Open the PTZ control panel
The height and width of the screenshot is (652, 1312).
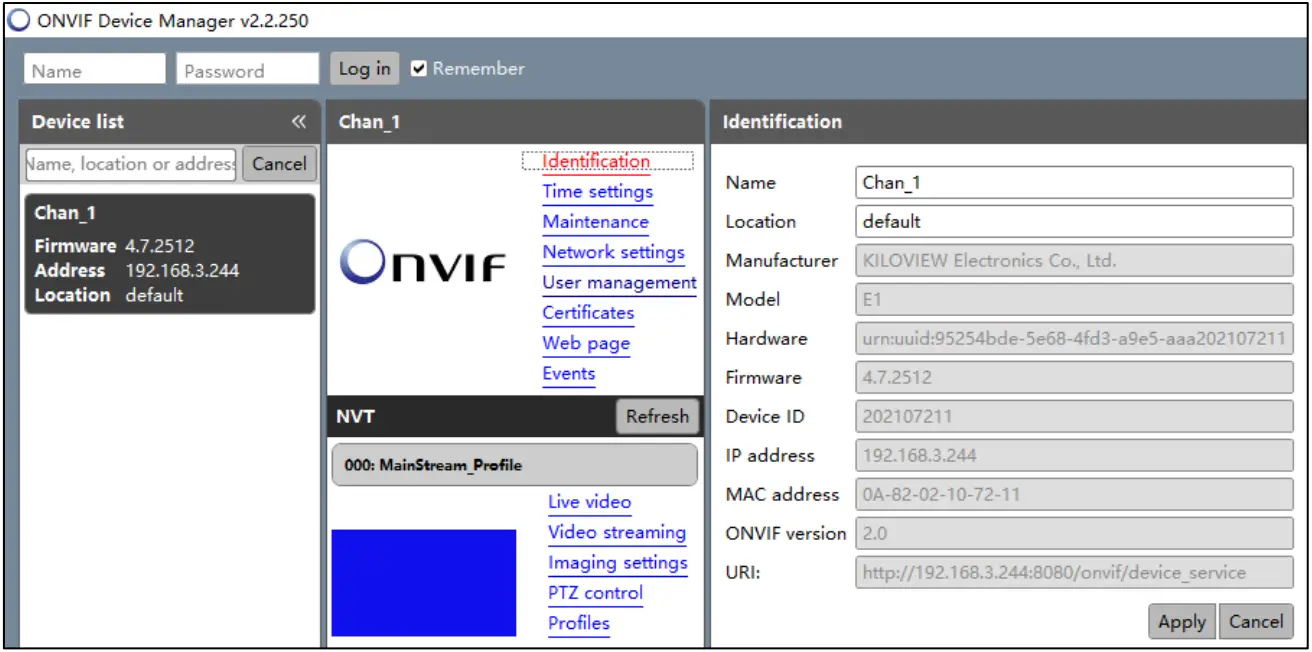coord(596,593)
